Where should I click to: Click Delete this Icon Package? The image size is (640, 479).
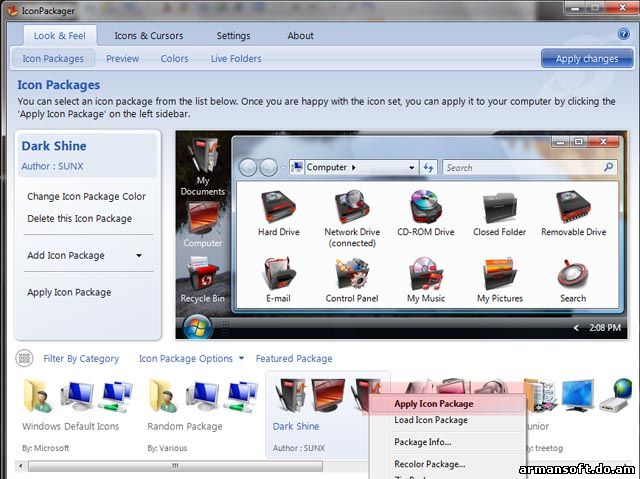pos(80,218)
